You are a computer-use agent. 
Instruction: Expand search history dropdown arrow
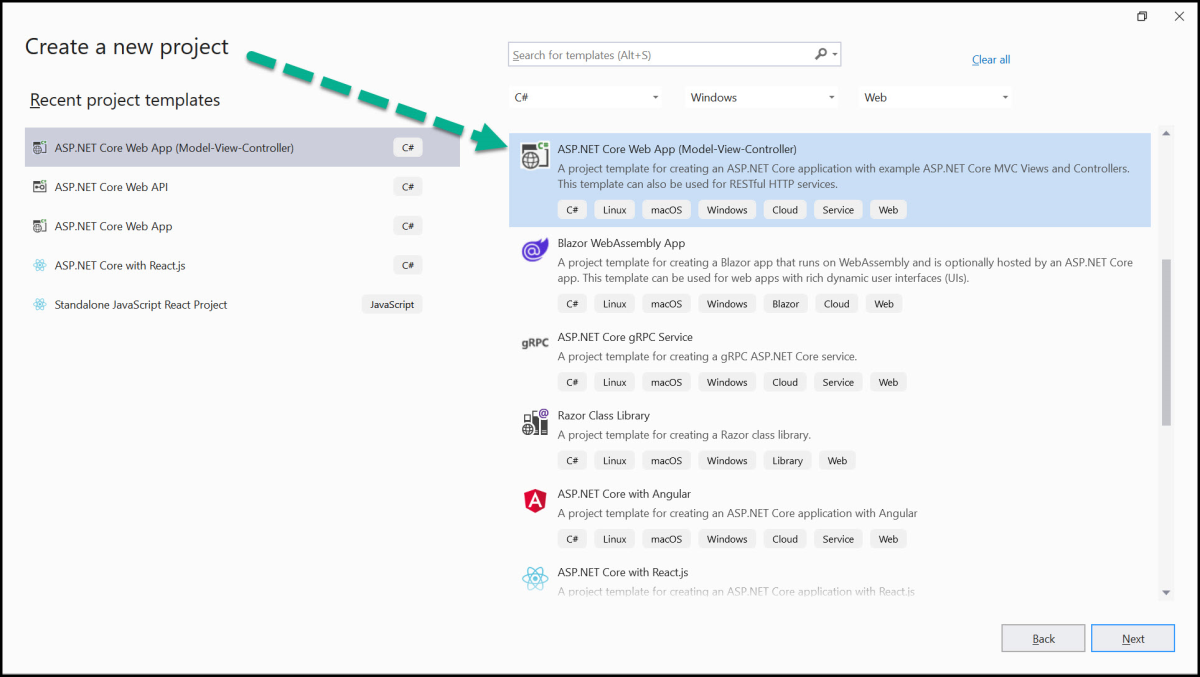(835, 55)
